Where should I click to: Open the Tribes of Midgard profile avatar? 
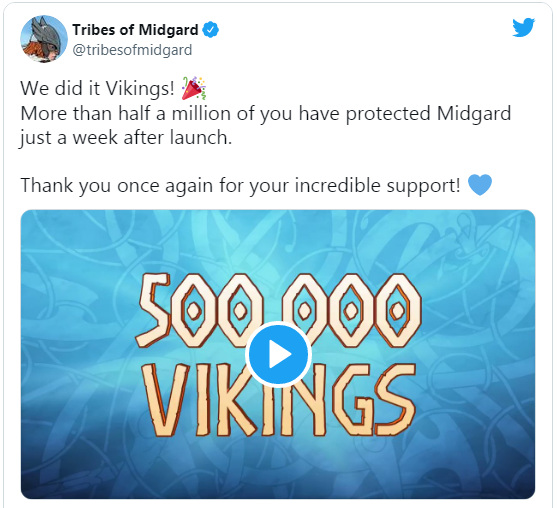(44, 39)
